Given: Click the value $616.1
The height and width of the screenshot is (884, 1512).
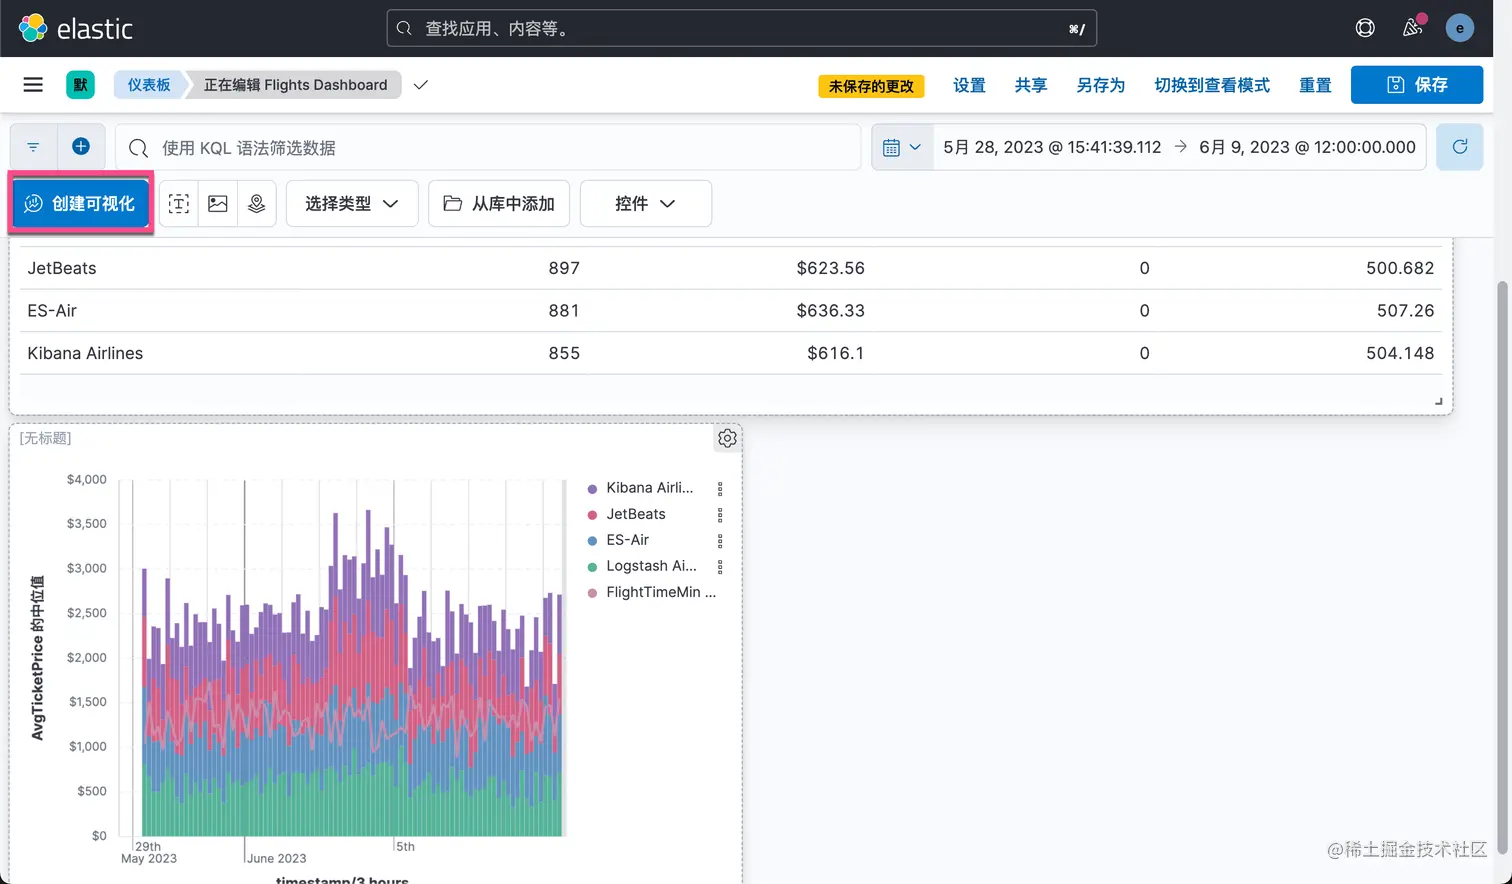Looking at the screenshot, I should coord(836,353).
